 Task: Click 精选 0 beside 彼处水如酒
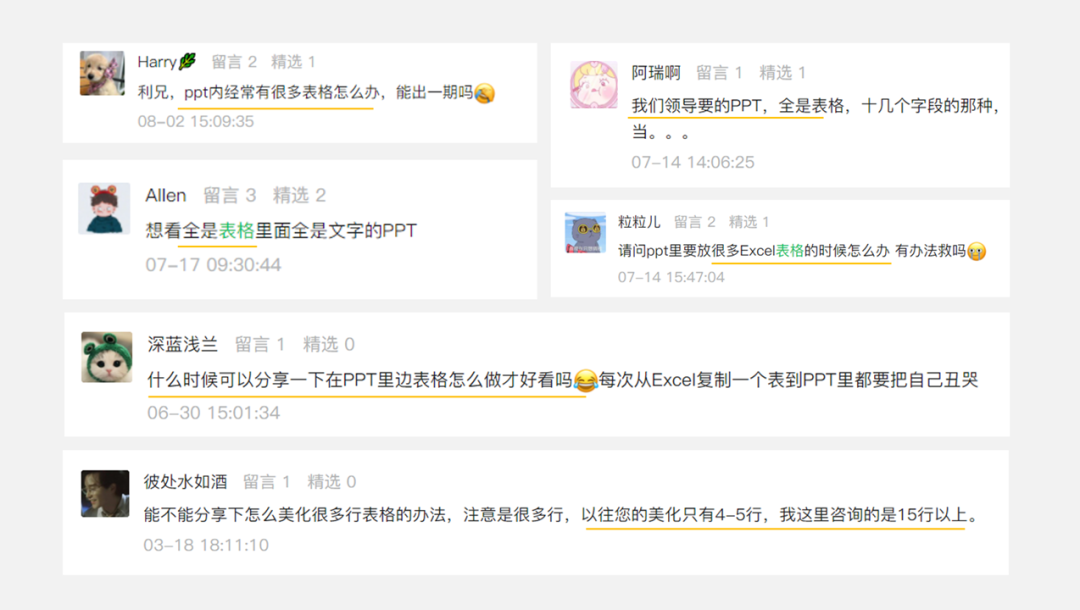331,482
